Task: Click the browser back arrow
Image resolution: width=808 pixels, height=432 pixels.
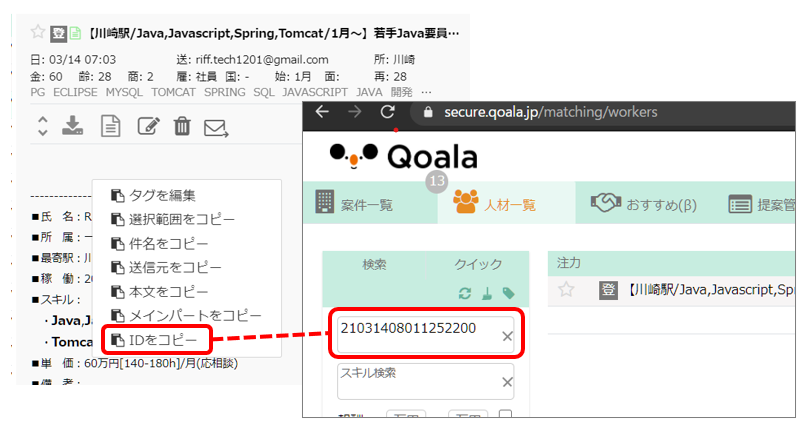Action: coord(322,112)
